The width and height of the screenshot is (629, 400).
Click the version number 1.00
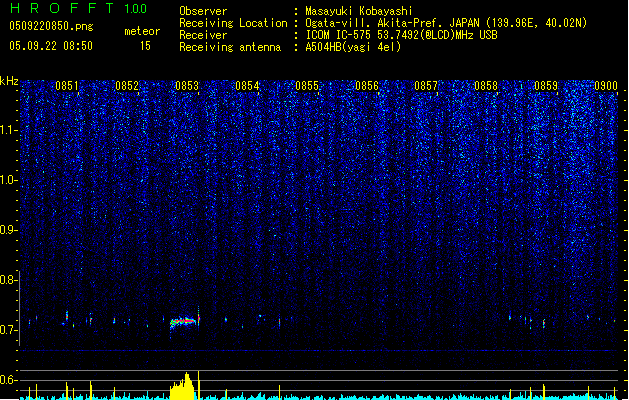click(x=136, y=9)
